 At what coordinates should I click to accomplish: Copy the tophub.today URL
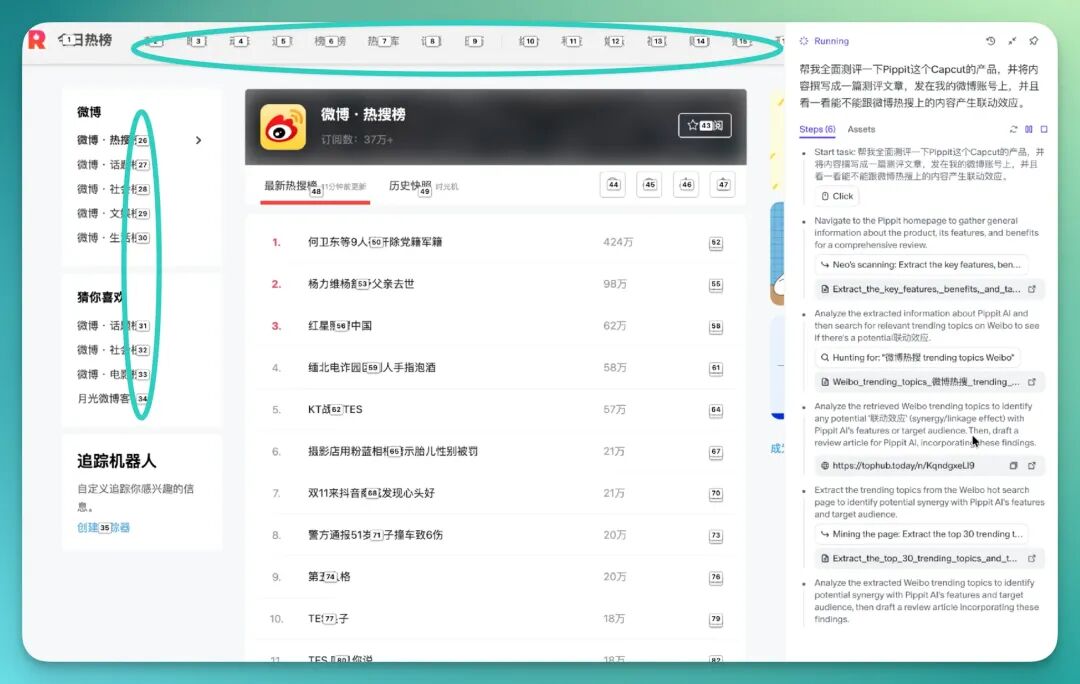[x=1013, y=465]
